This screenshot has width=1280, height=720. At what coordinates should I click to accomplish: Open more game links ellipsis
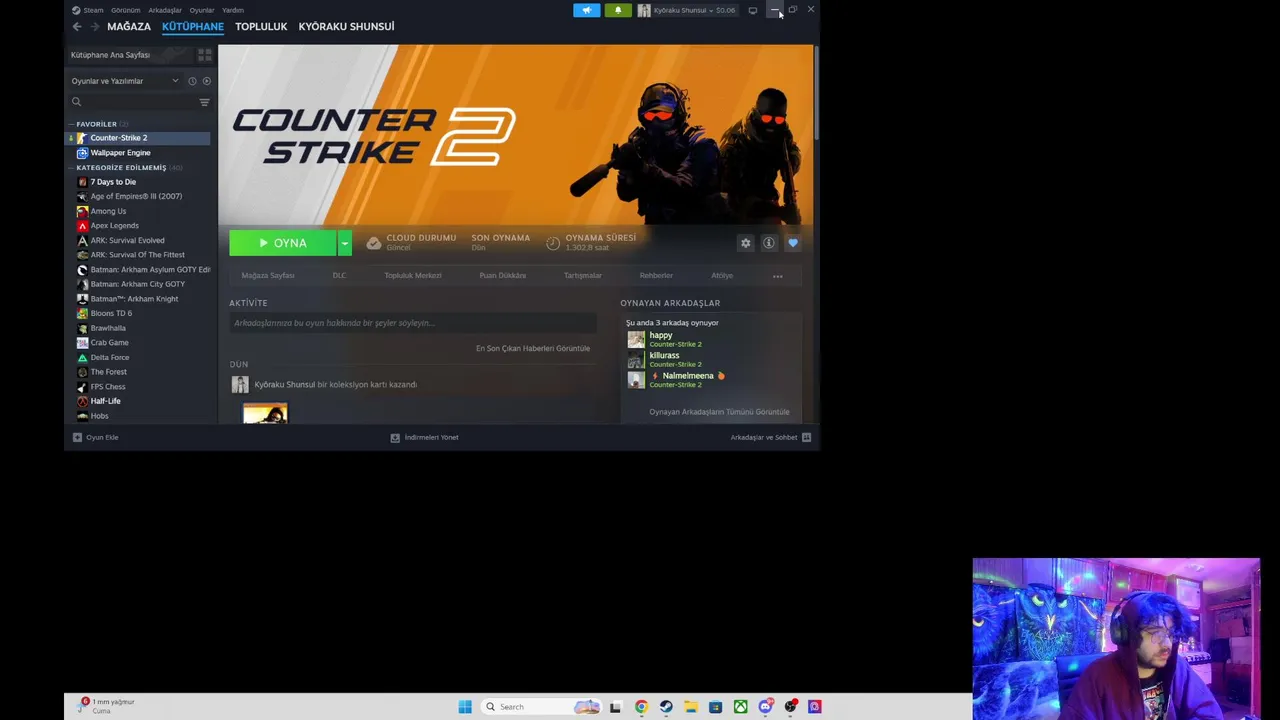(x=777, y=276)
